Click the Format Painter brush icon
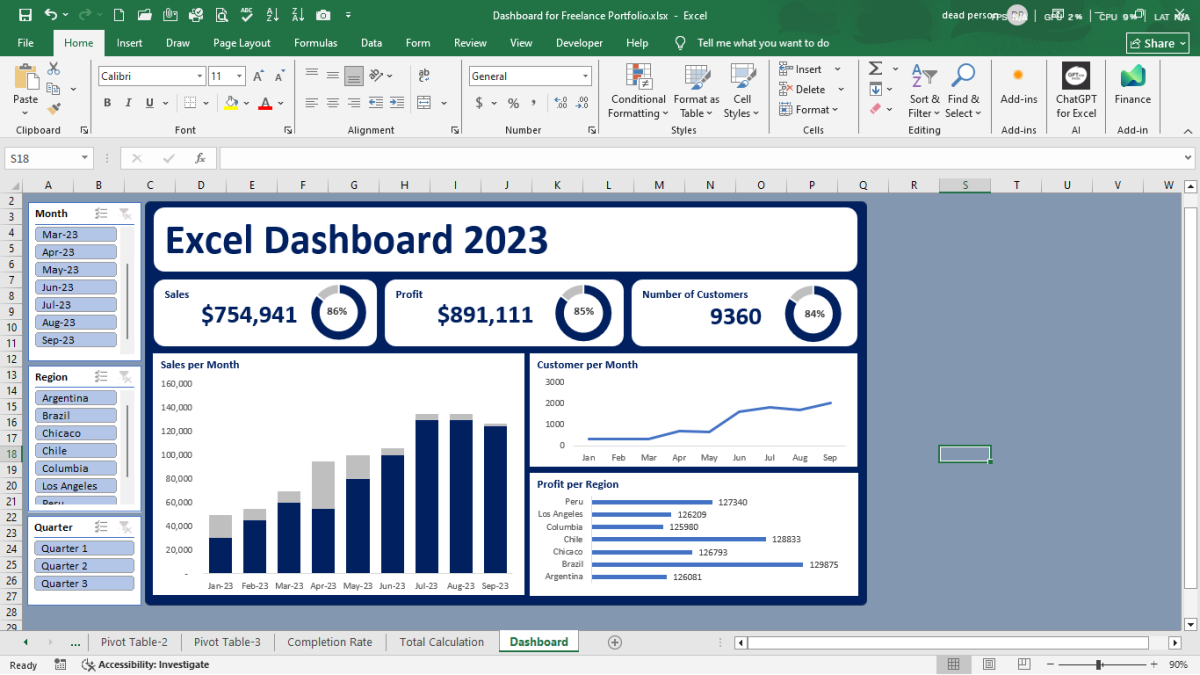This screenshot has width=1200, height=675. 53,108
